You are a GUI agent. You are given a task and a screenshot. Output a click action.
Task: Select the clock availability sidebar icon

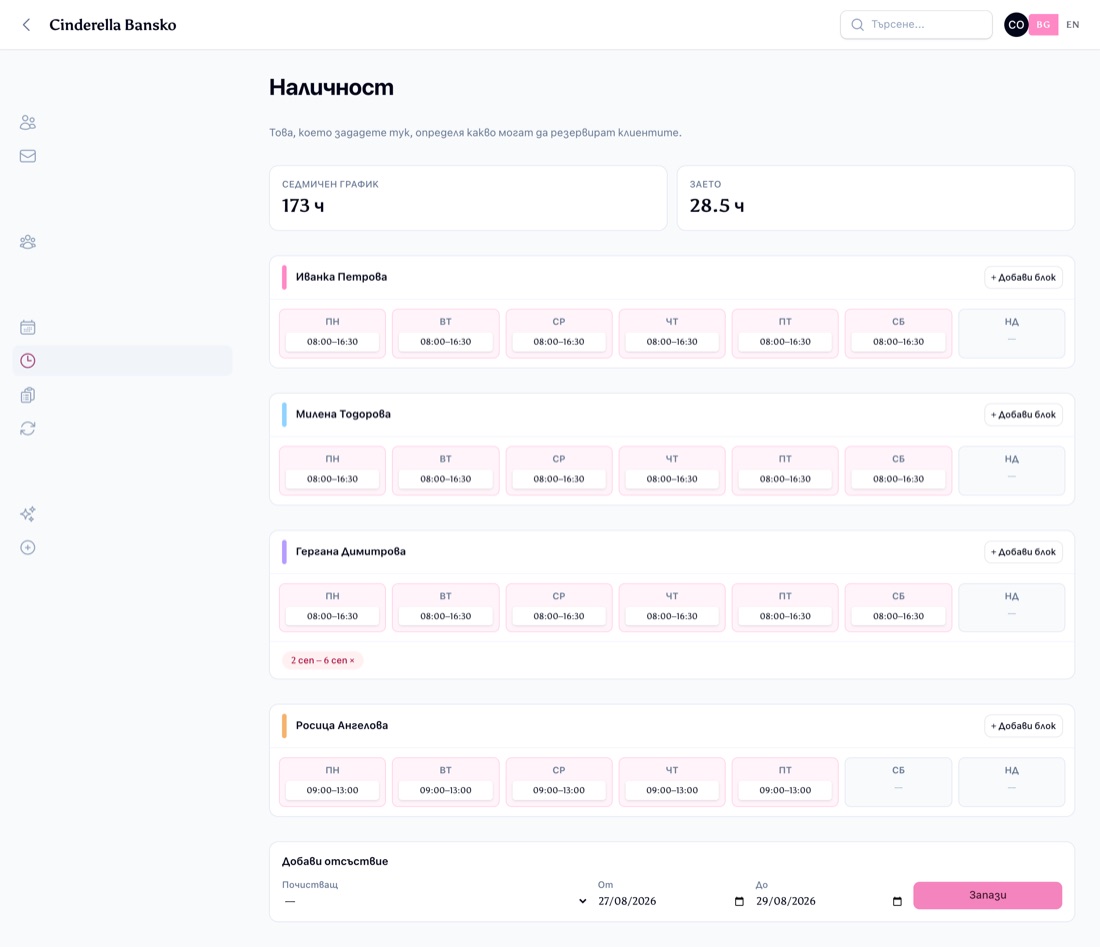click(28, 361)
